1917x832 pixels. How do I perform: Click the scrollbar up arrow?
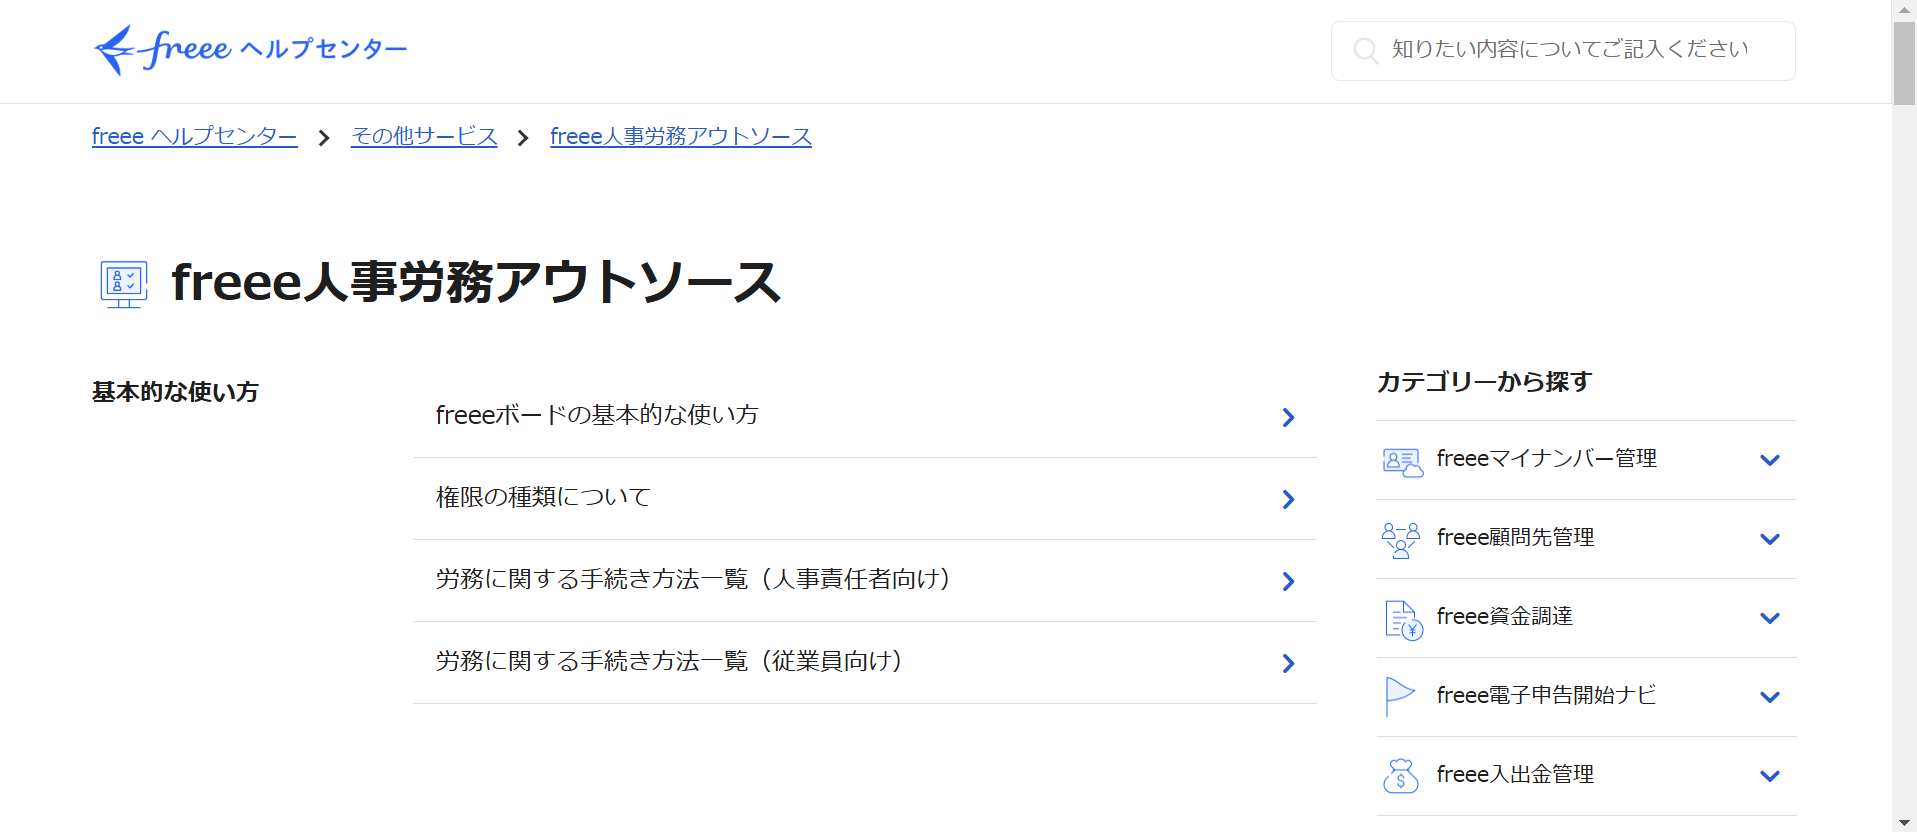point(1904,10)
